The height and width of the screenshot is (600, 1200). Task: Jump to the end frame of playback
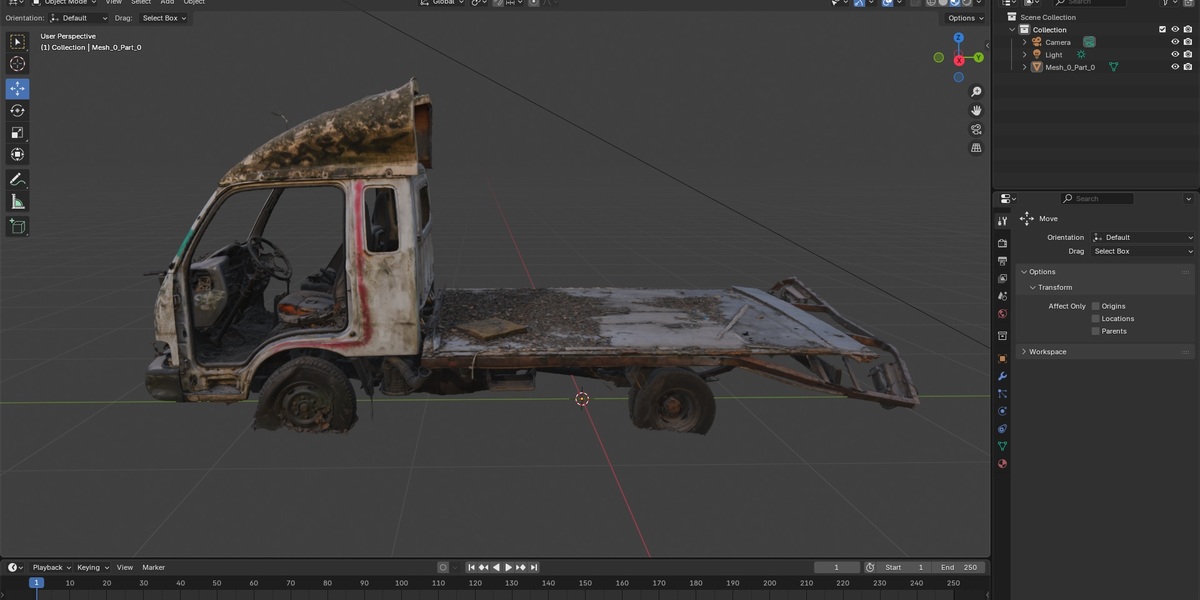pyautogui.click(x=534, y=567)
